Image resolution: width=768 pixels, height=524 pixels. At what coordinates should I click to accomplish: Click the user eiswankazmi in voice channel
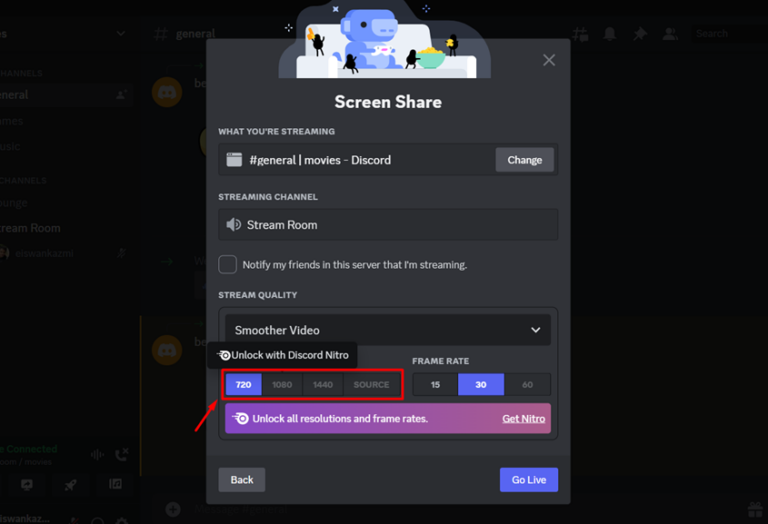tap(44, 253)
